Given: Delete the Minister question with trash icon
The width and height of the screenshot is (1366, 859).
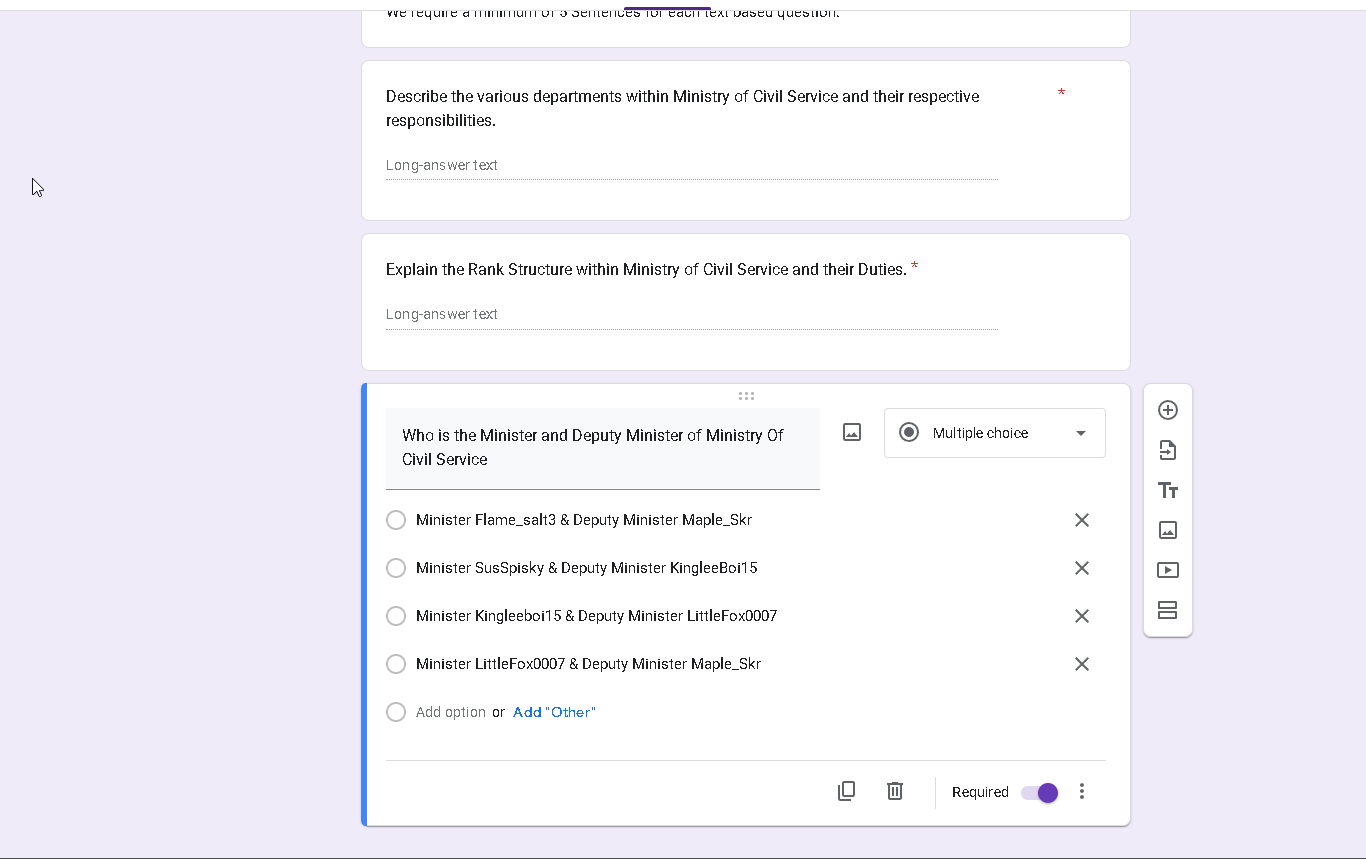Looking at the screenshot, I should click(x=895, y=791).
